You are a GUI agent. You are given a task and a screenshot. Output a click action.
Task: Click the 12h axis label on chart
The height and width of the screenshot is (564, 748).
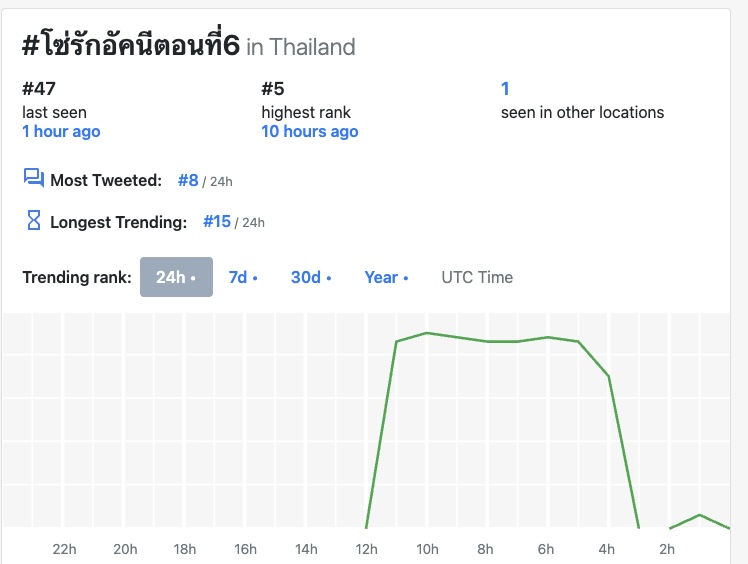pos(366,549)
